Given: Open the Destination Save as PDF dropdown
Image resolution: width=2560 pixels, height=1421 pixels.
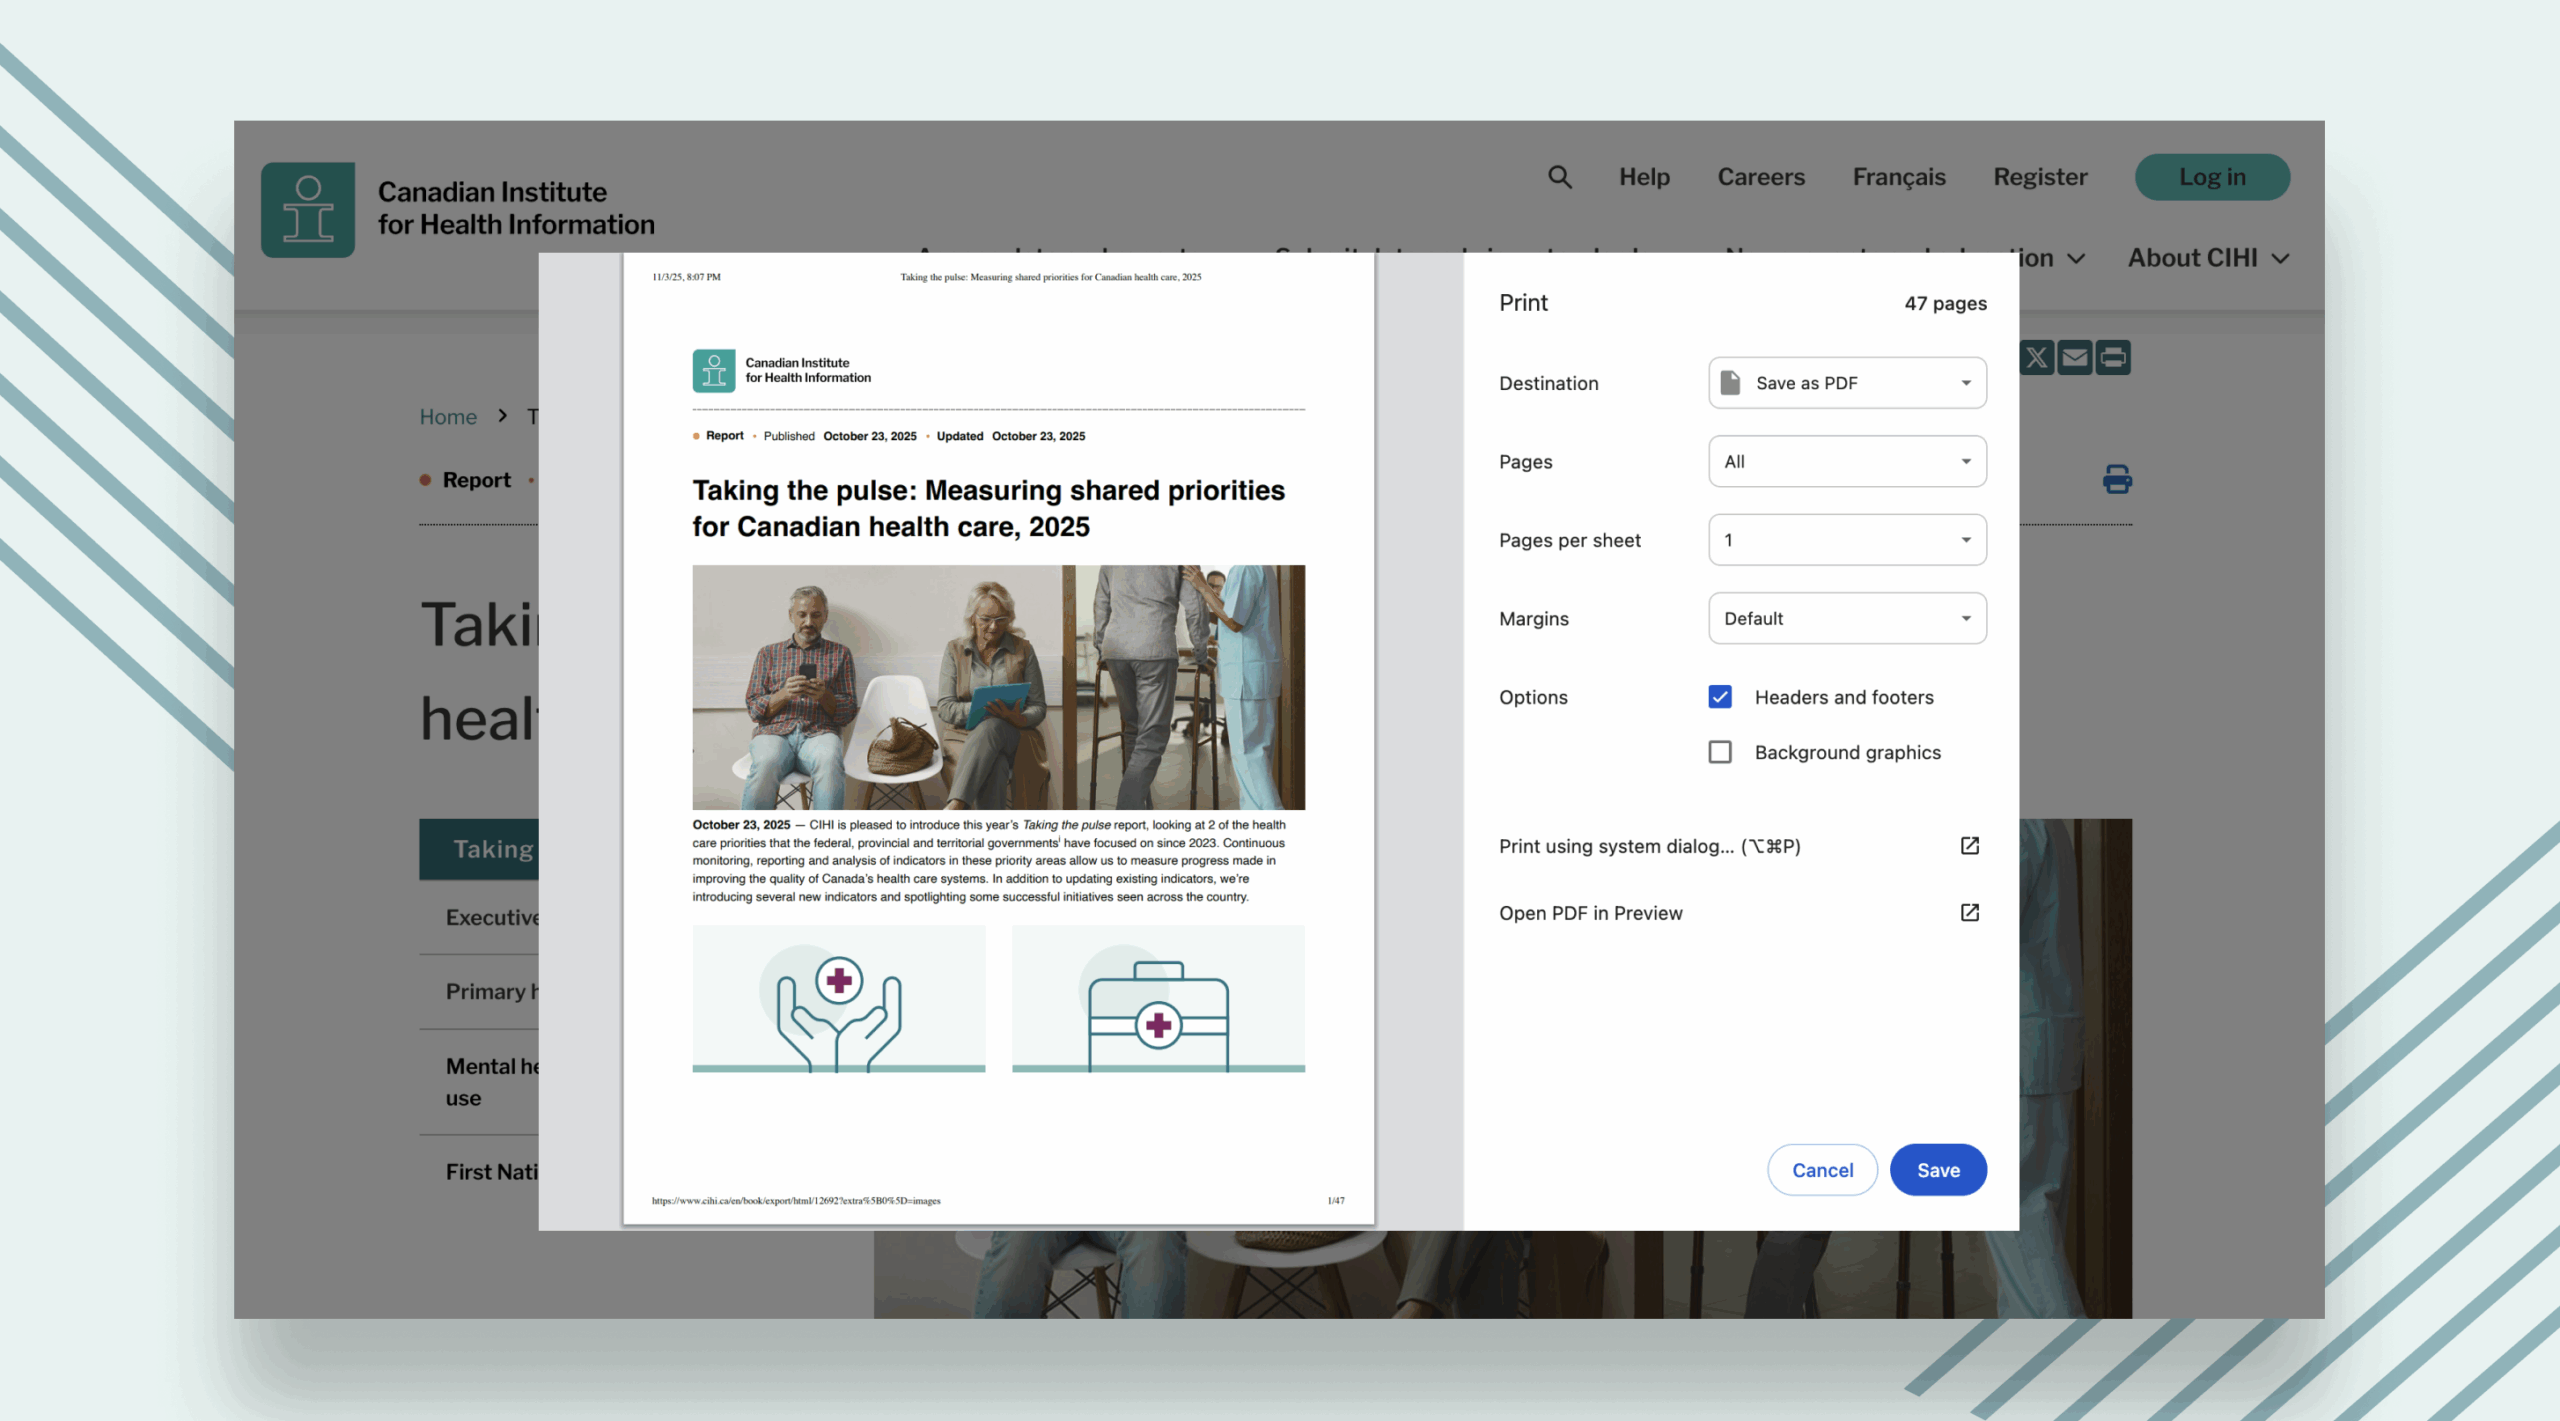Looking at the screenshot, I should 1846,383.
